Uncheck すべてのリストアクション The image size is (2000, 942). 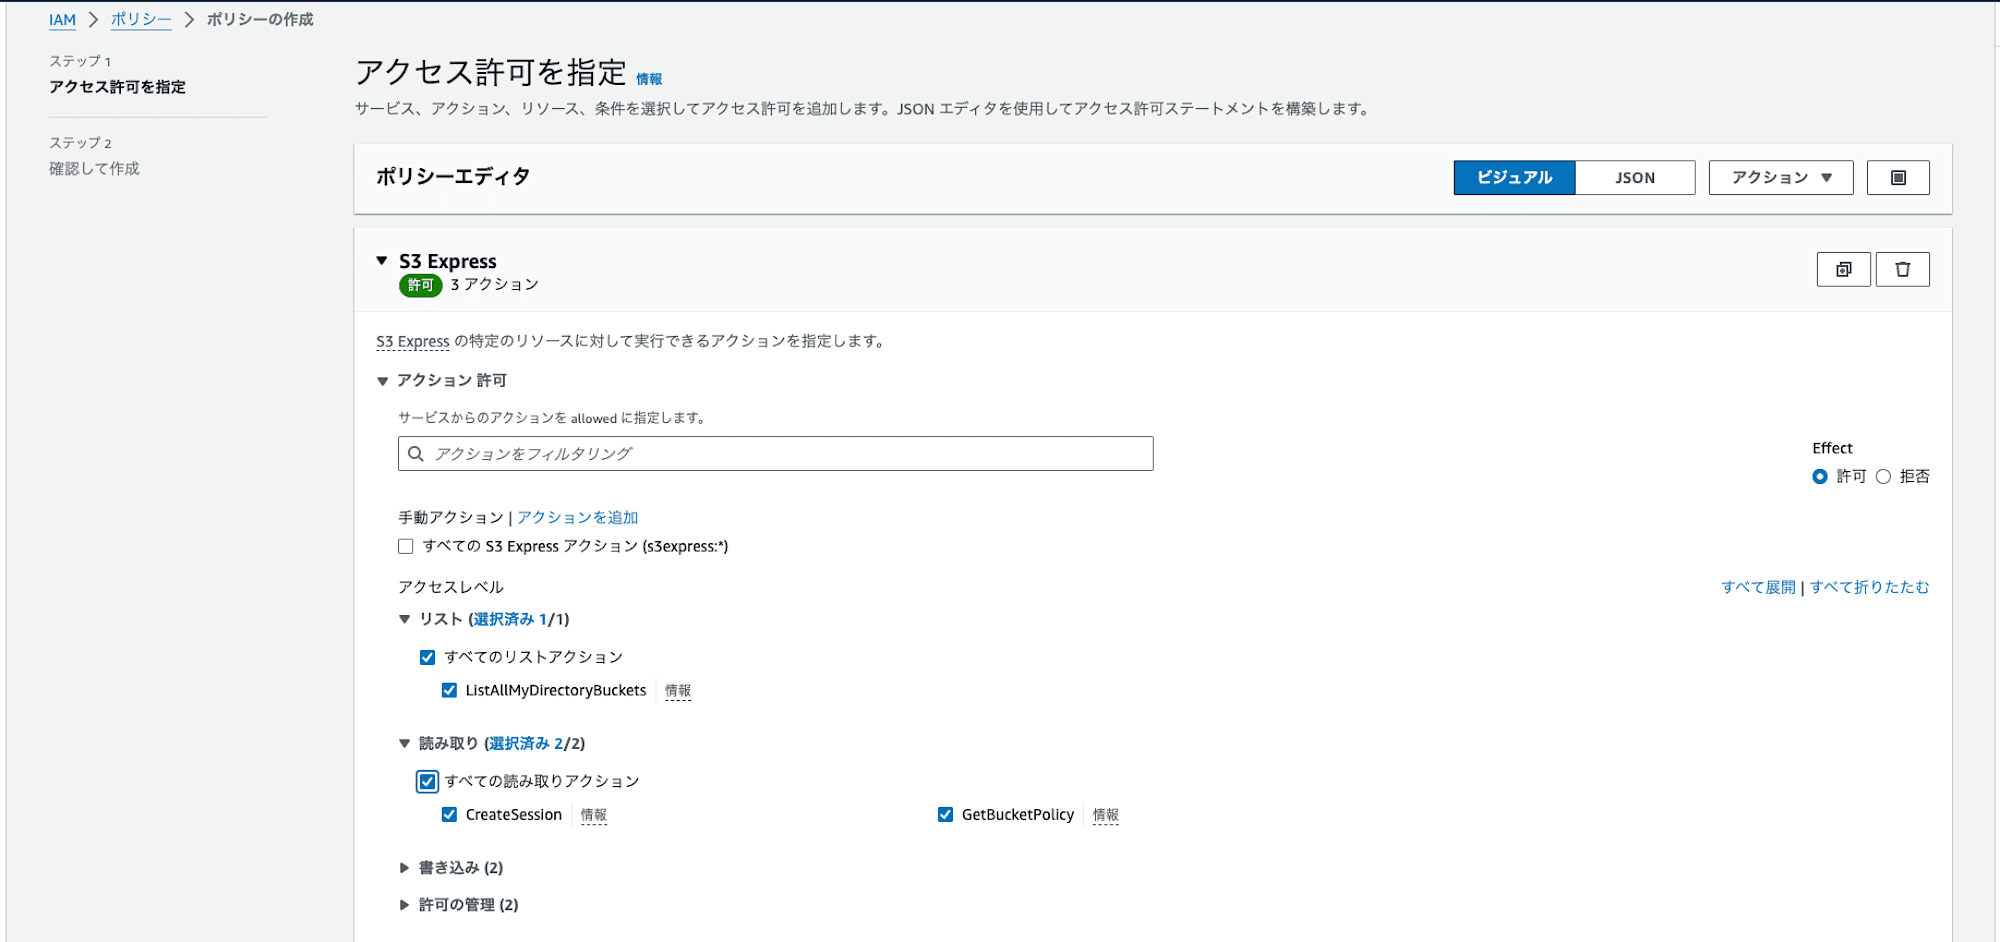[427, 657]
